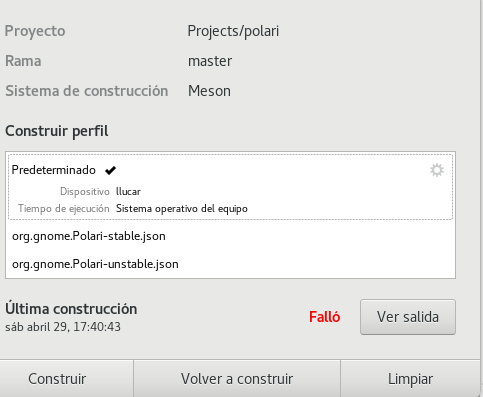
Task: Click the Projects/polari project path
Action: (x=233, y=31)
